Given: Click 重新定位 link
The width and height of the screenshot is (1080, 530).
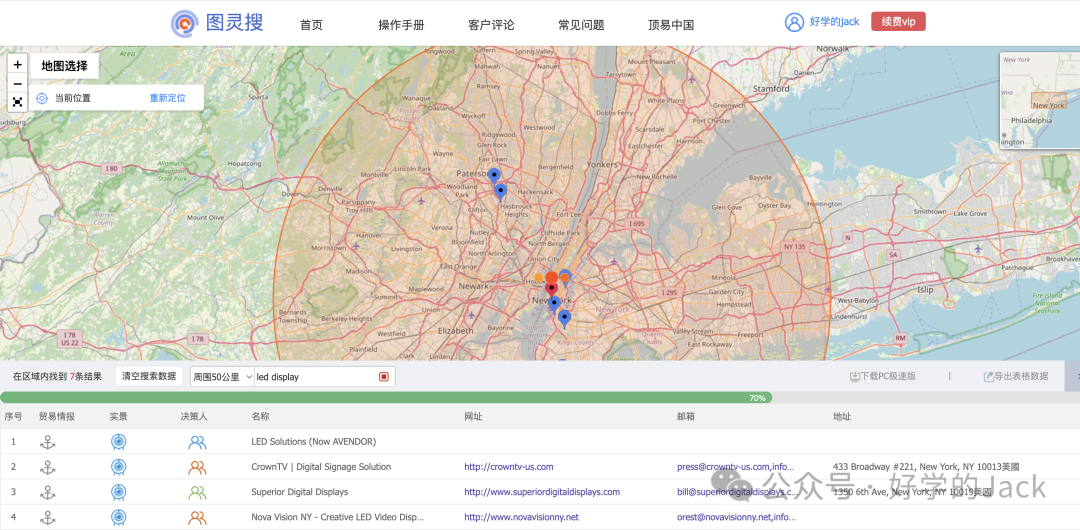Looking at the screenshot, I should pos(168,98).
